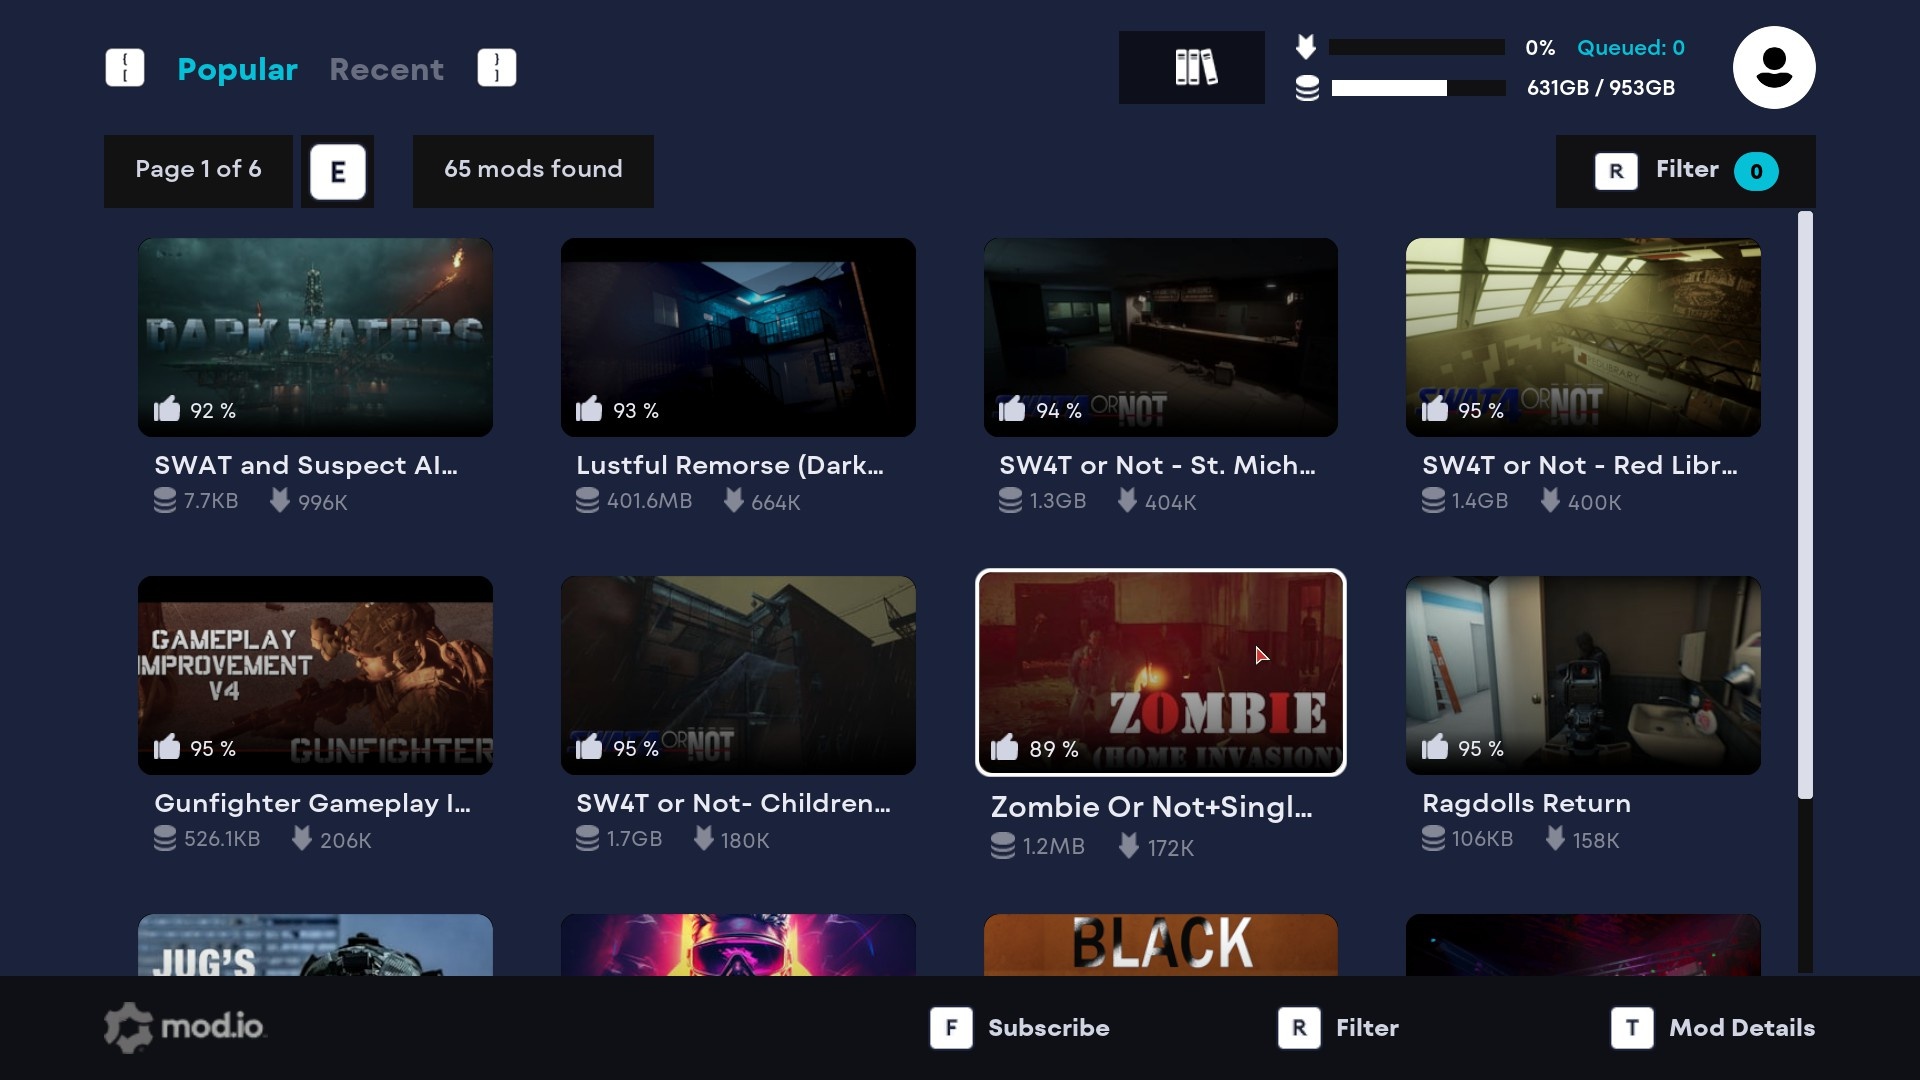1920x1080 pixels.
Task: Click the Page 1 of 6 indicator
Action: [198, 171]
